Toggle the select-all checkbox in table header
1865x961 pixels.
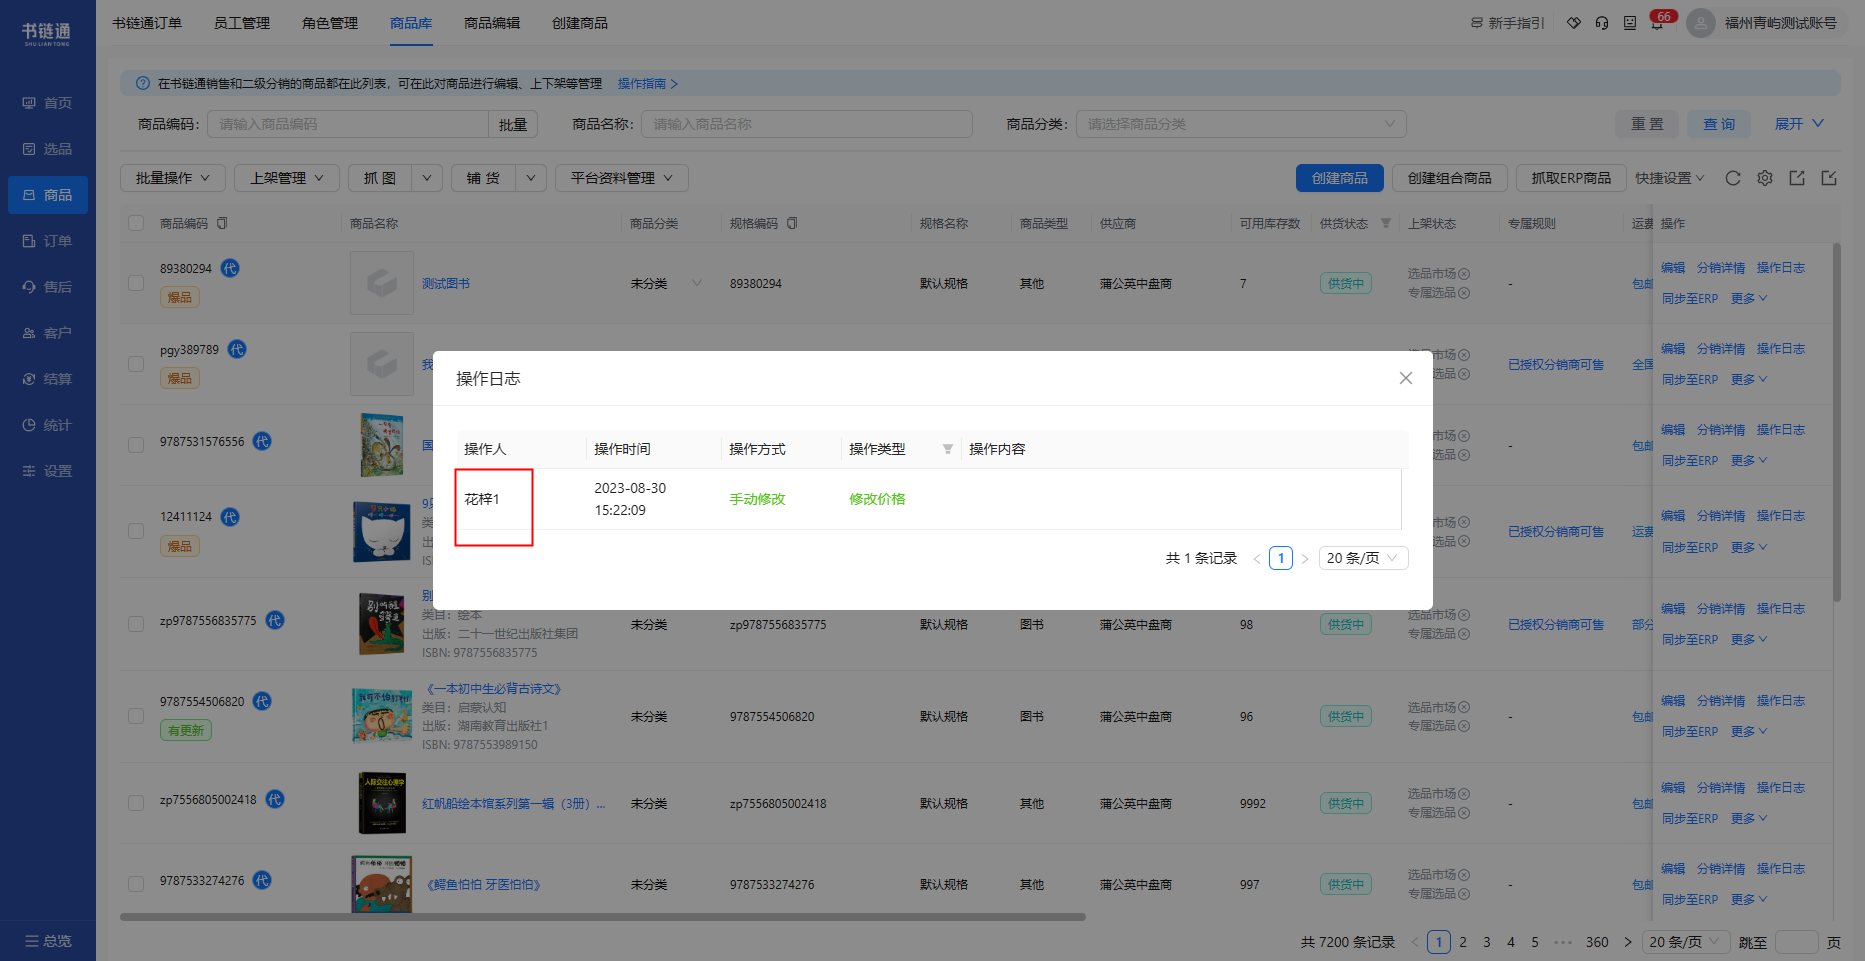136,224
